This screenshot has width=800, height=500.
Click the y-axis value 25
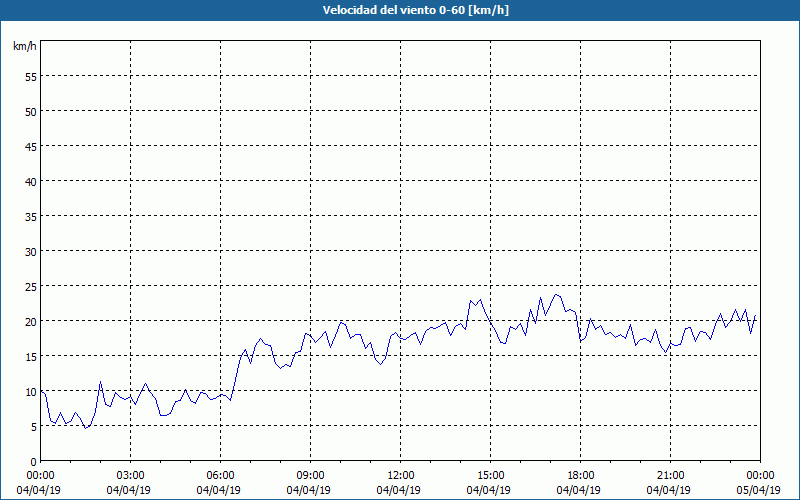click(x=31, y=286)
